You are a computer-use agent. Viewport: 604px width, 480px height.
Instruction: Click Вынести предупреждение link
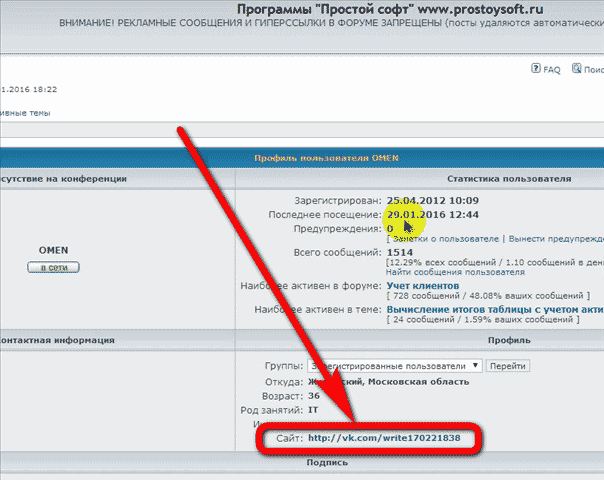click(555, 239)
